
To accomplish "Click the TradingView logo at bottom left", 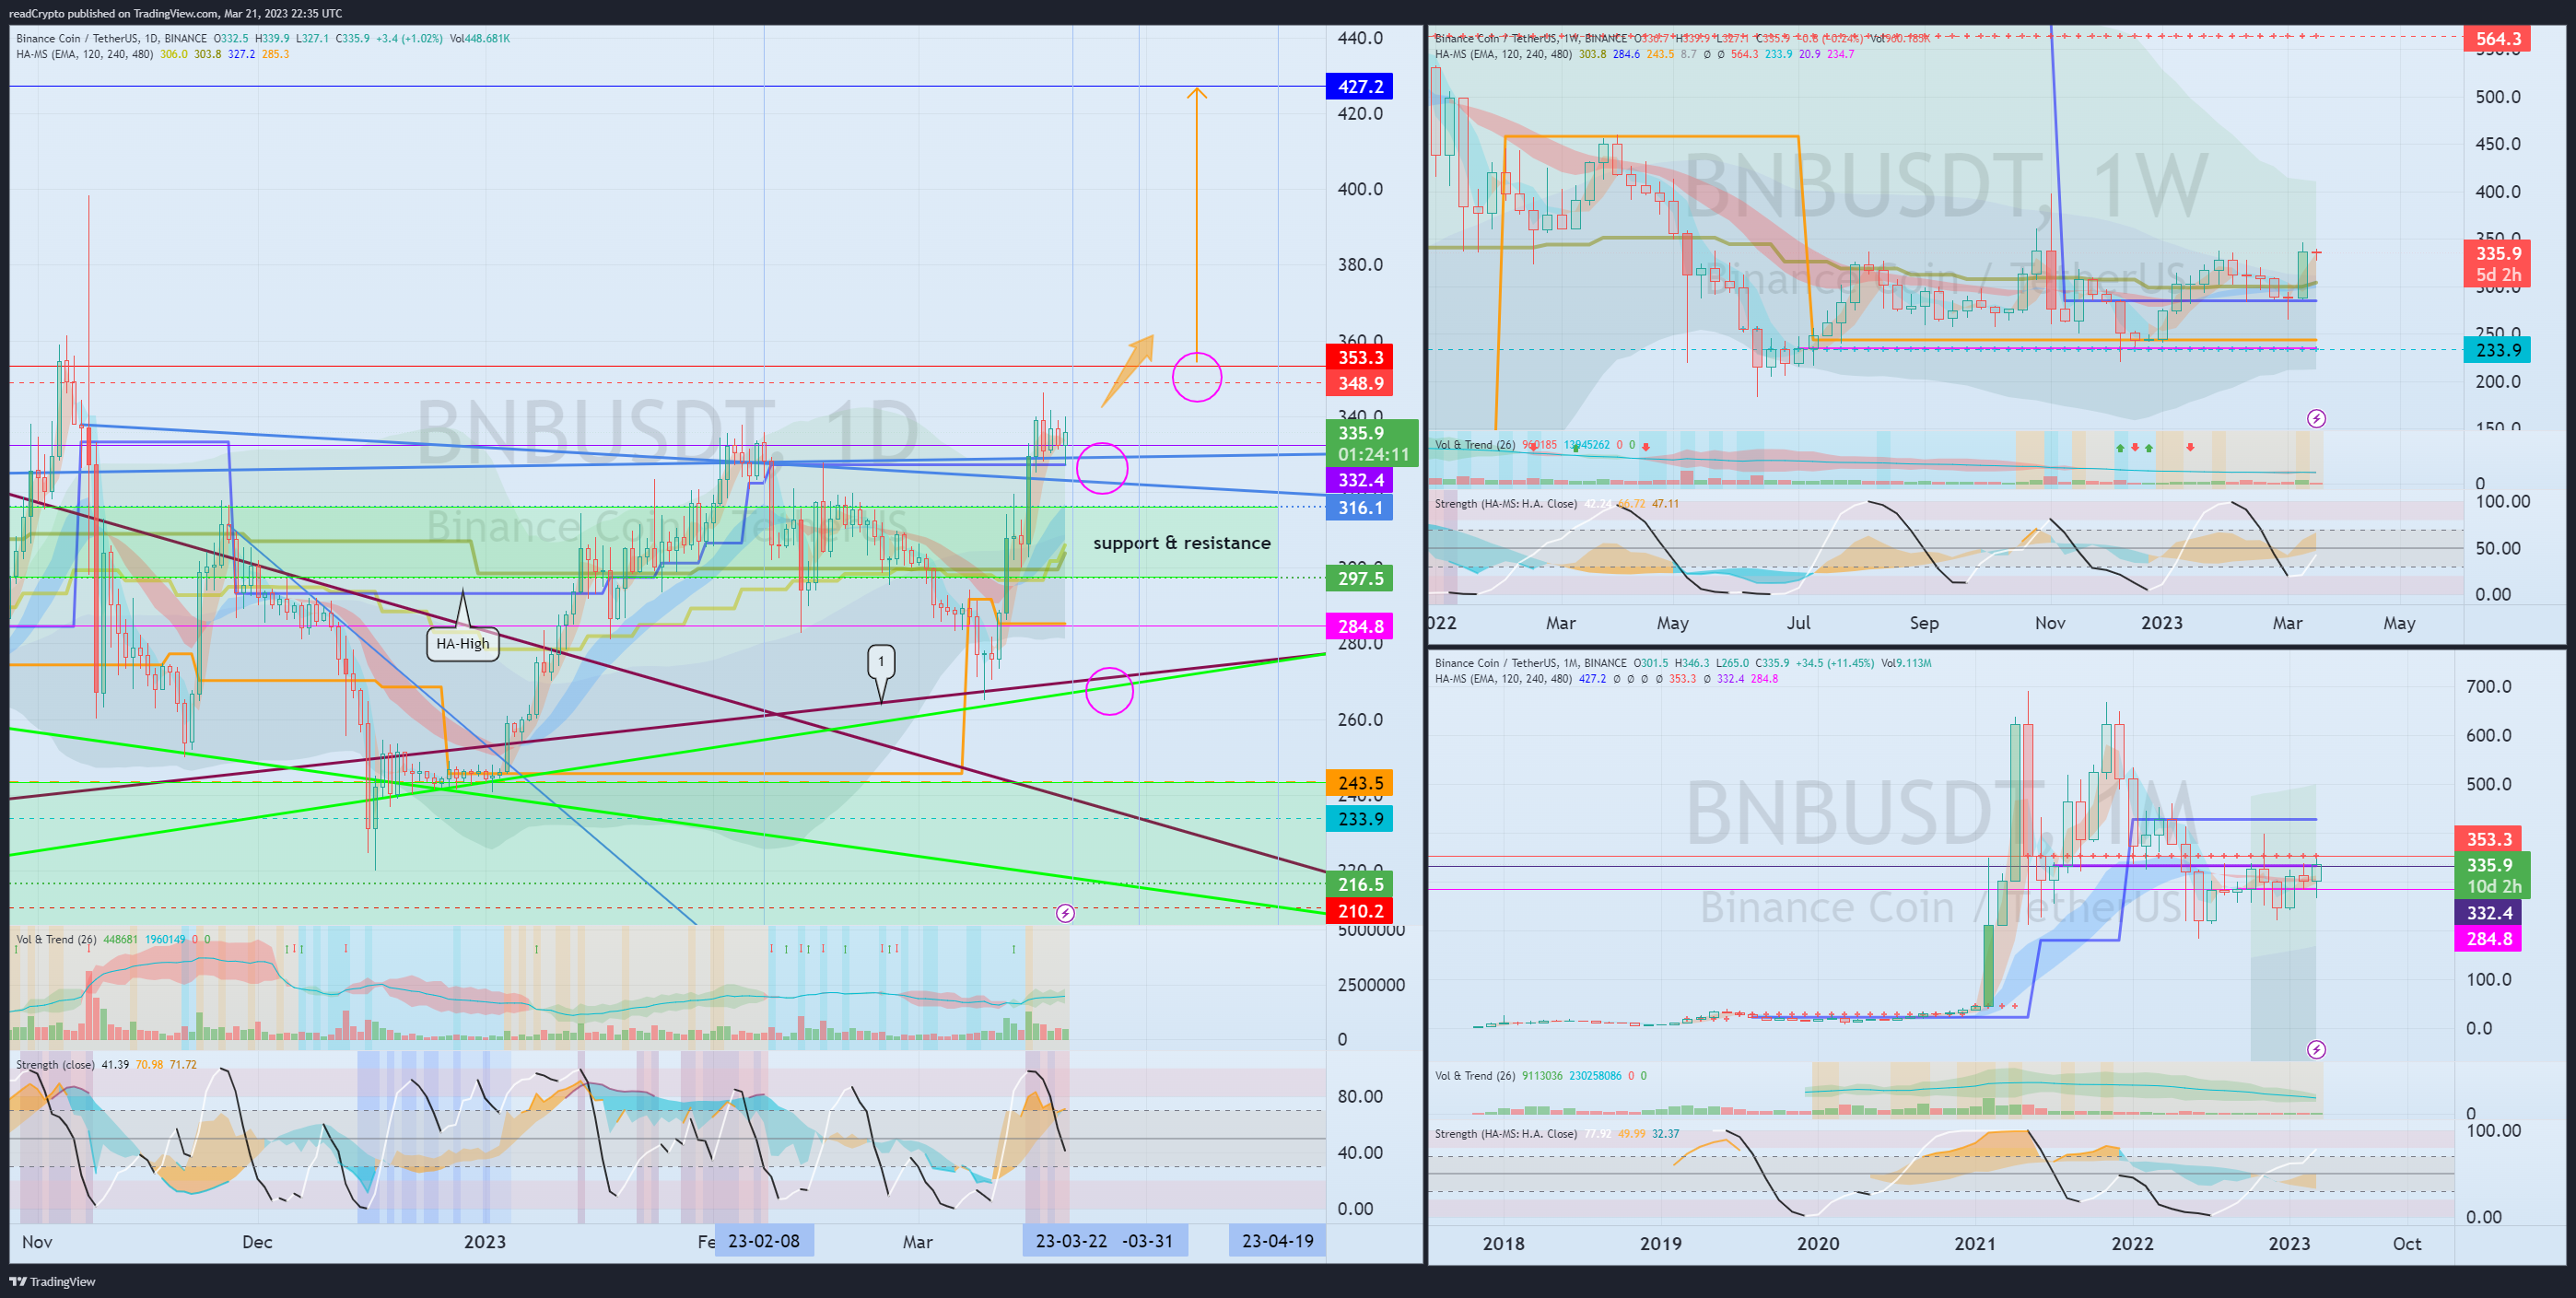I will [x=53, y=1281].
